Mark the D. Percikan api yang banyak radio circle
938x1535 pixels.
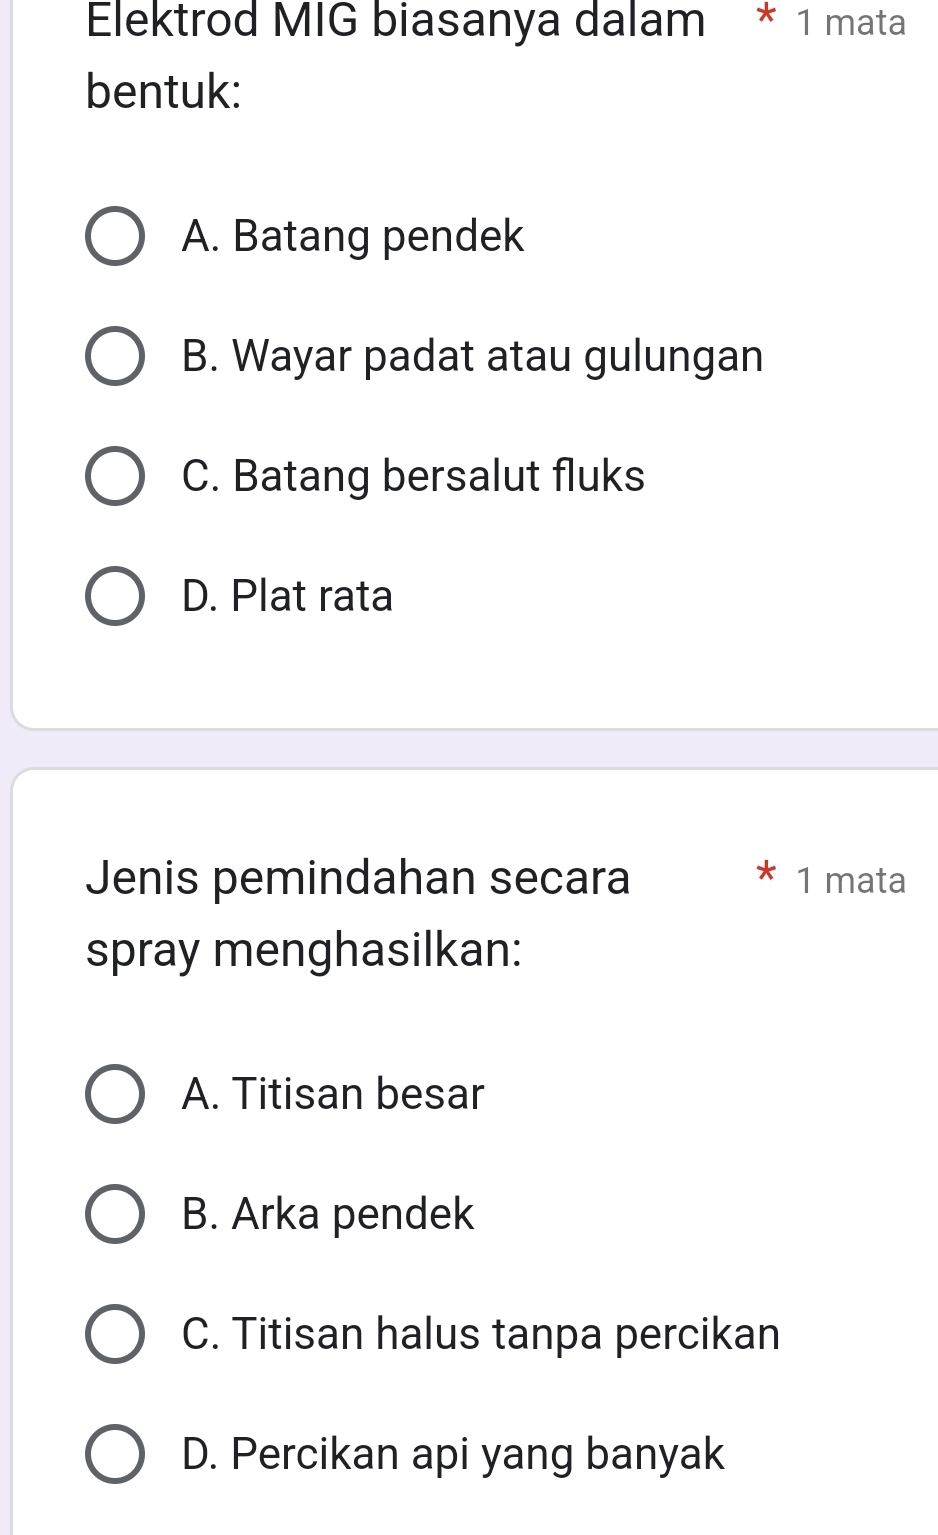(115, 1454)
